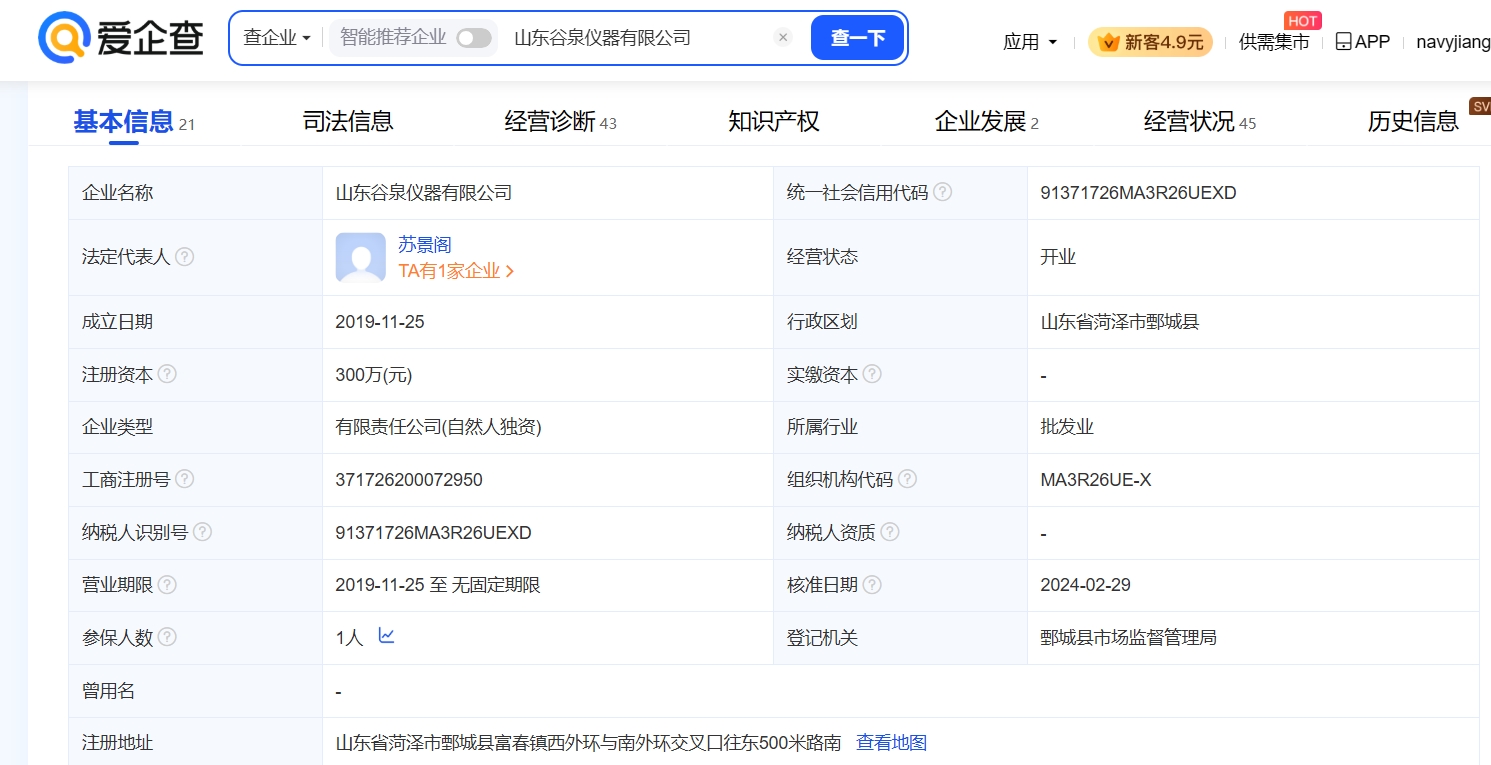This screenshot has width=1491, height=765.
Task: Open the 知识产权 tab
Action: pos(773,122)
